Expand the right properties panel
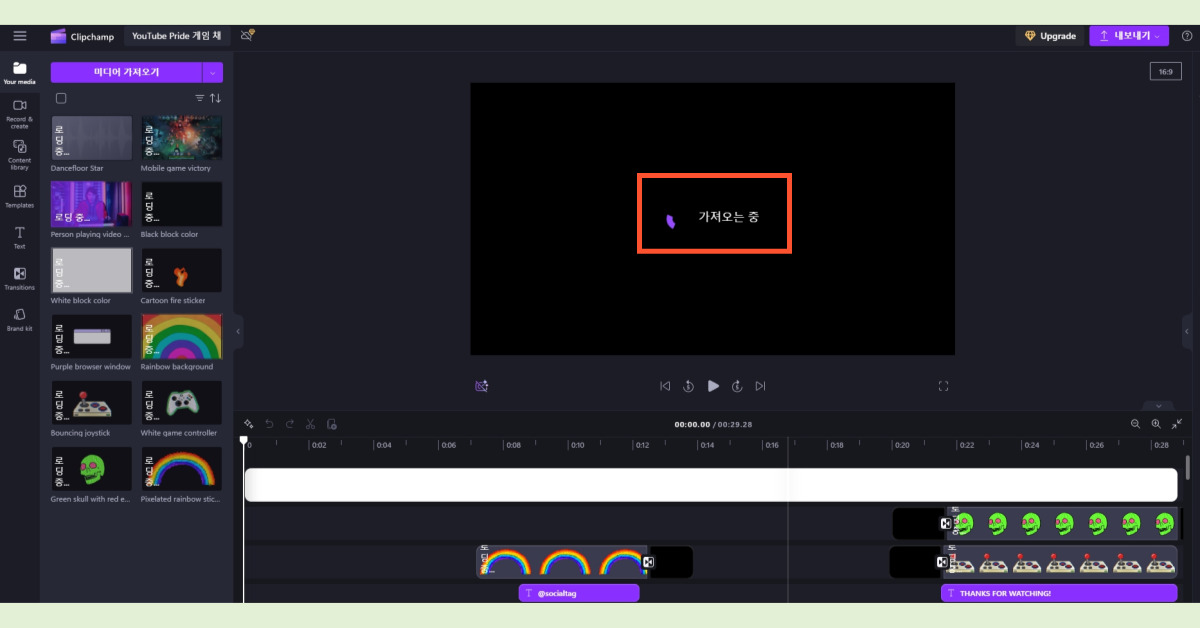Viewport: 1200px width, 628px height. [1187, 331]
